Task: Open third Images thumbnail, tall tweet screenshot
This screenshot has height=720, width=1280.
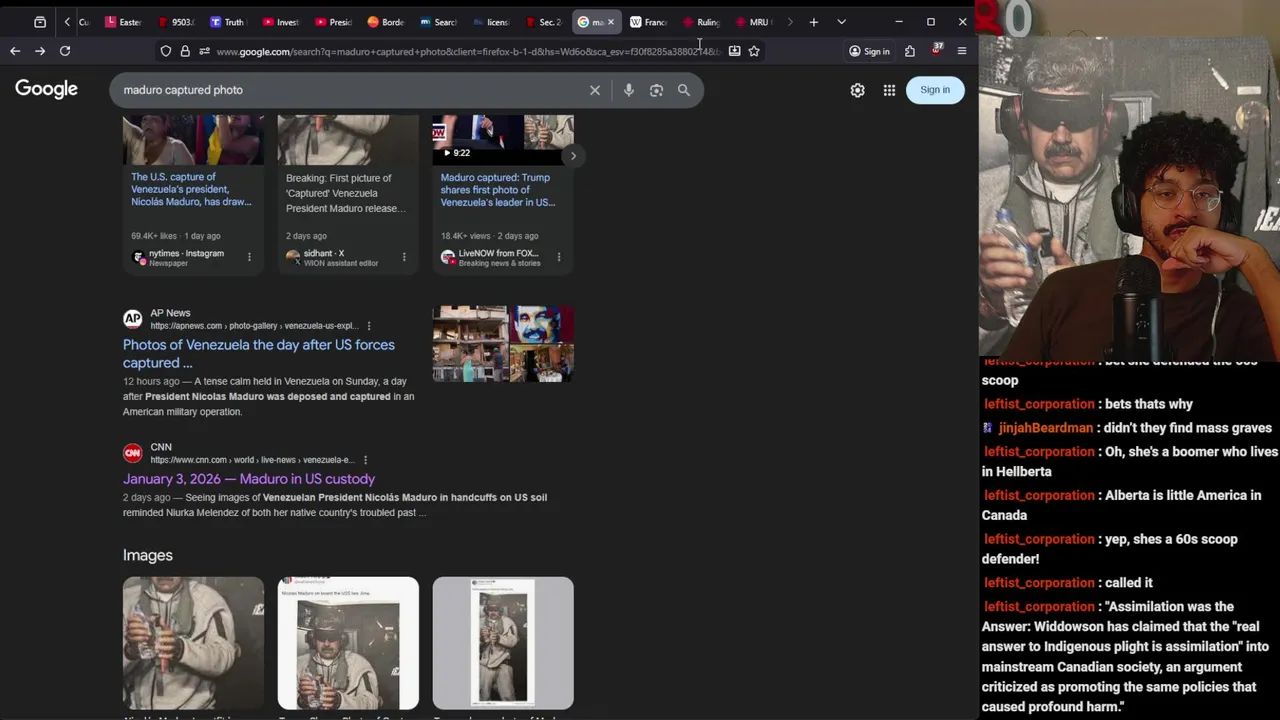Action: pos(503,643)
